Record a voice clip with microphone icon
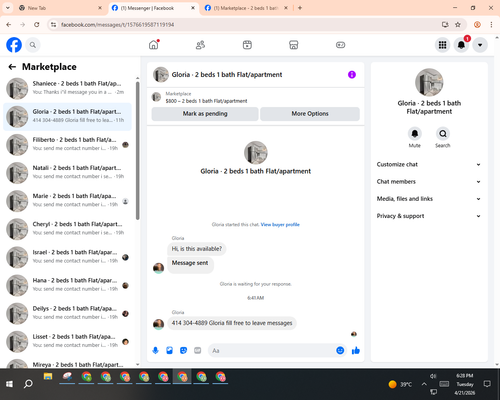The width and height of the screenshot is (500, 400). point(155,350)
